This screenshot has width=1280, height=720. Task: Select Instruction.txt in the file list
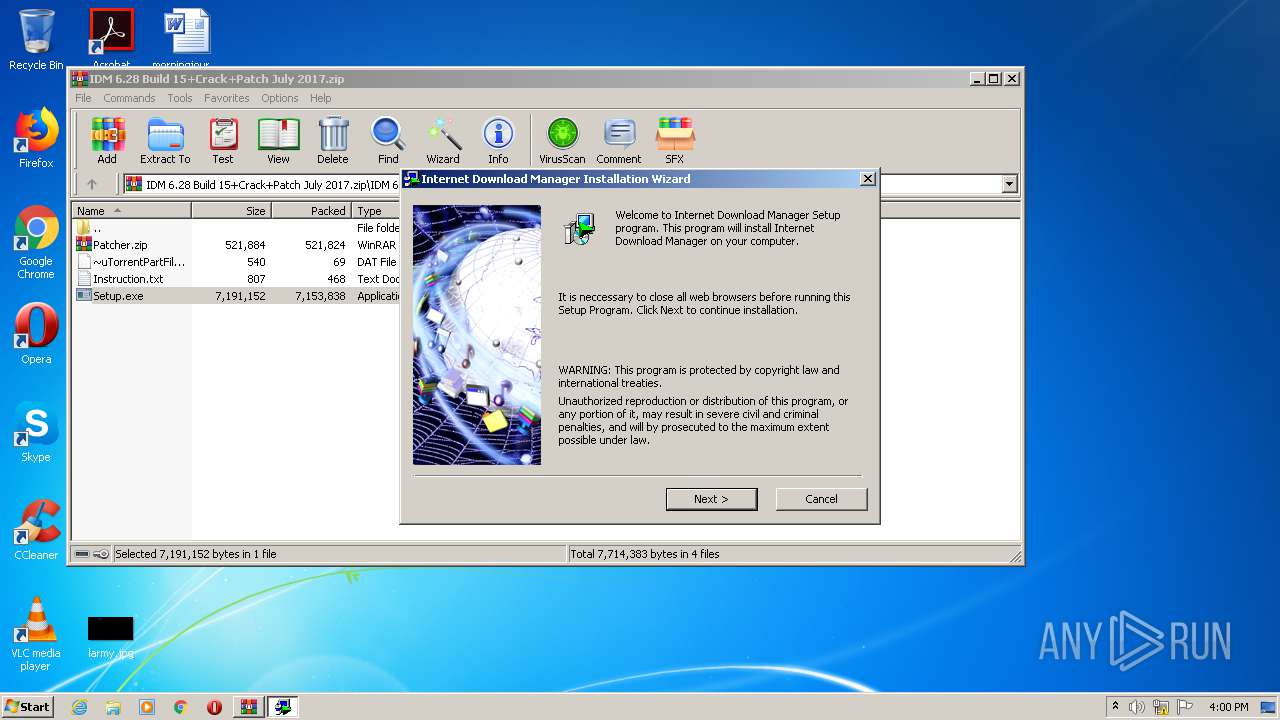point(237,279)
